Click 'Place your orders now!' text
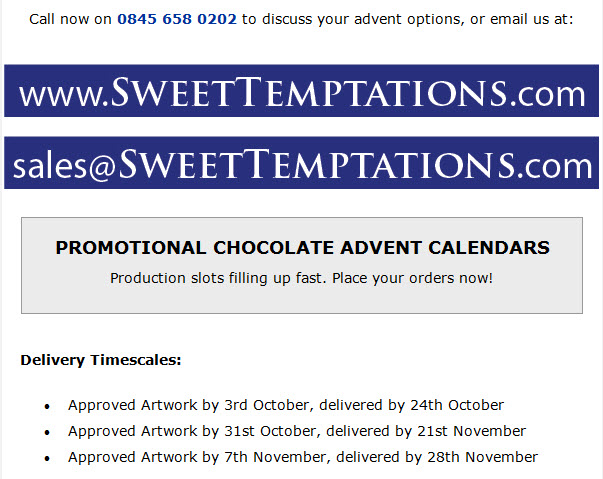The image size is (603, 479). pyautogui.click(x=412, y=278)
